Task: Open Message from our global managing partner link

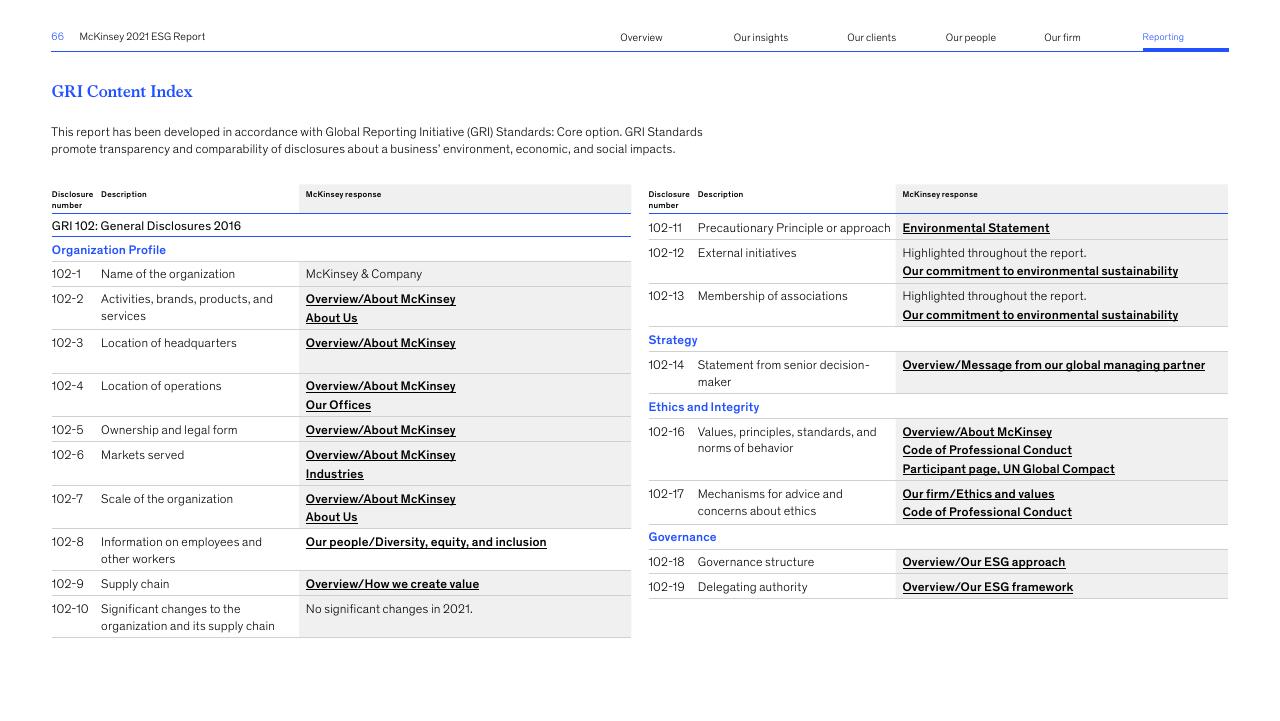Action: tap(1053, 365)
